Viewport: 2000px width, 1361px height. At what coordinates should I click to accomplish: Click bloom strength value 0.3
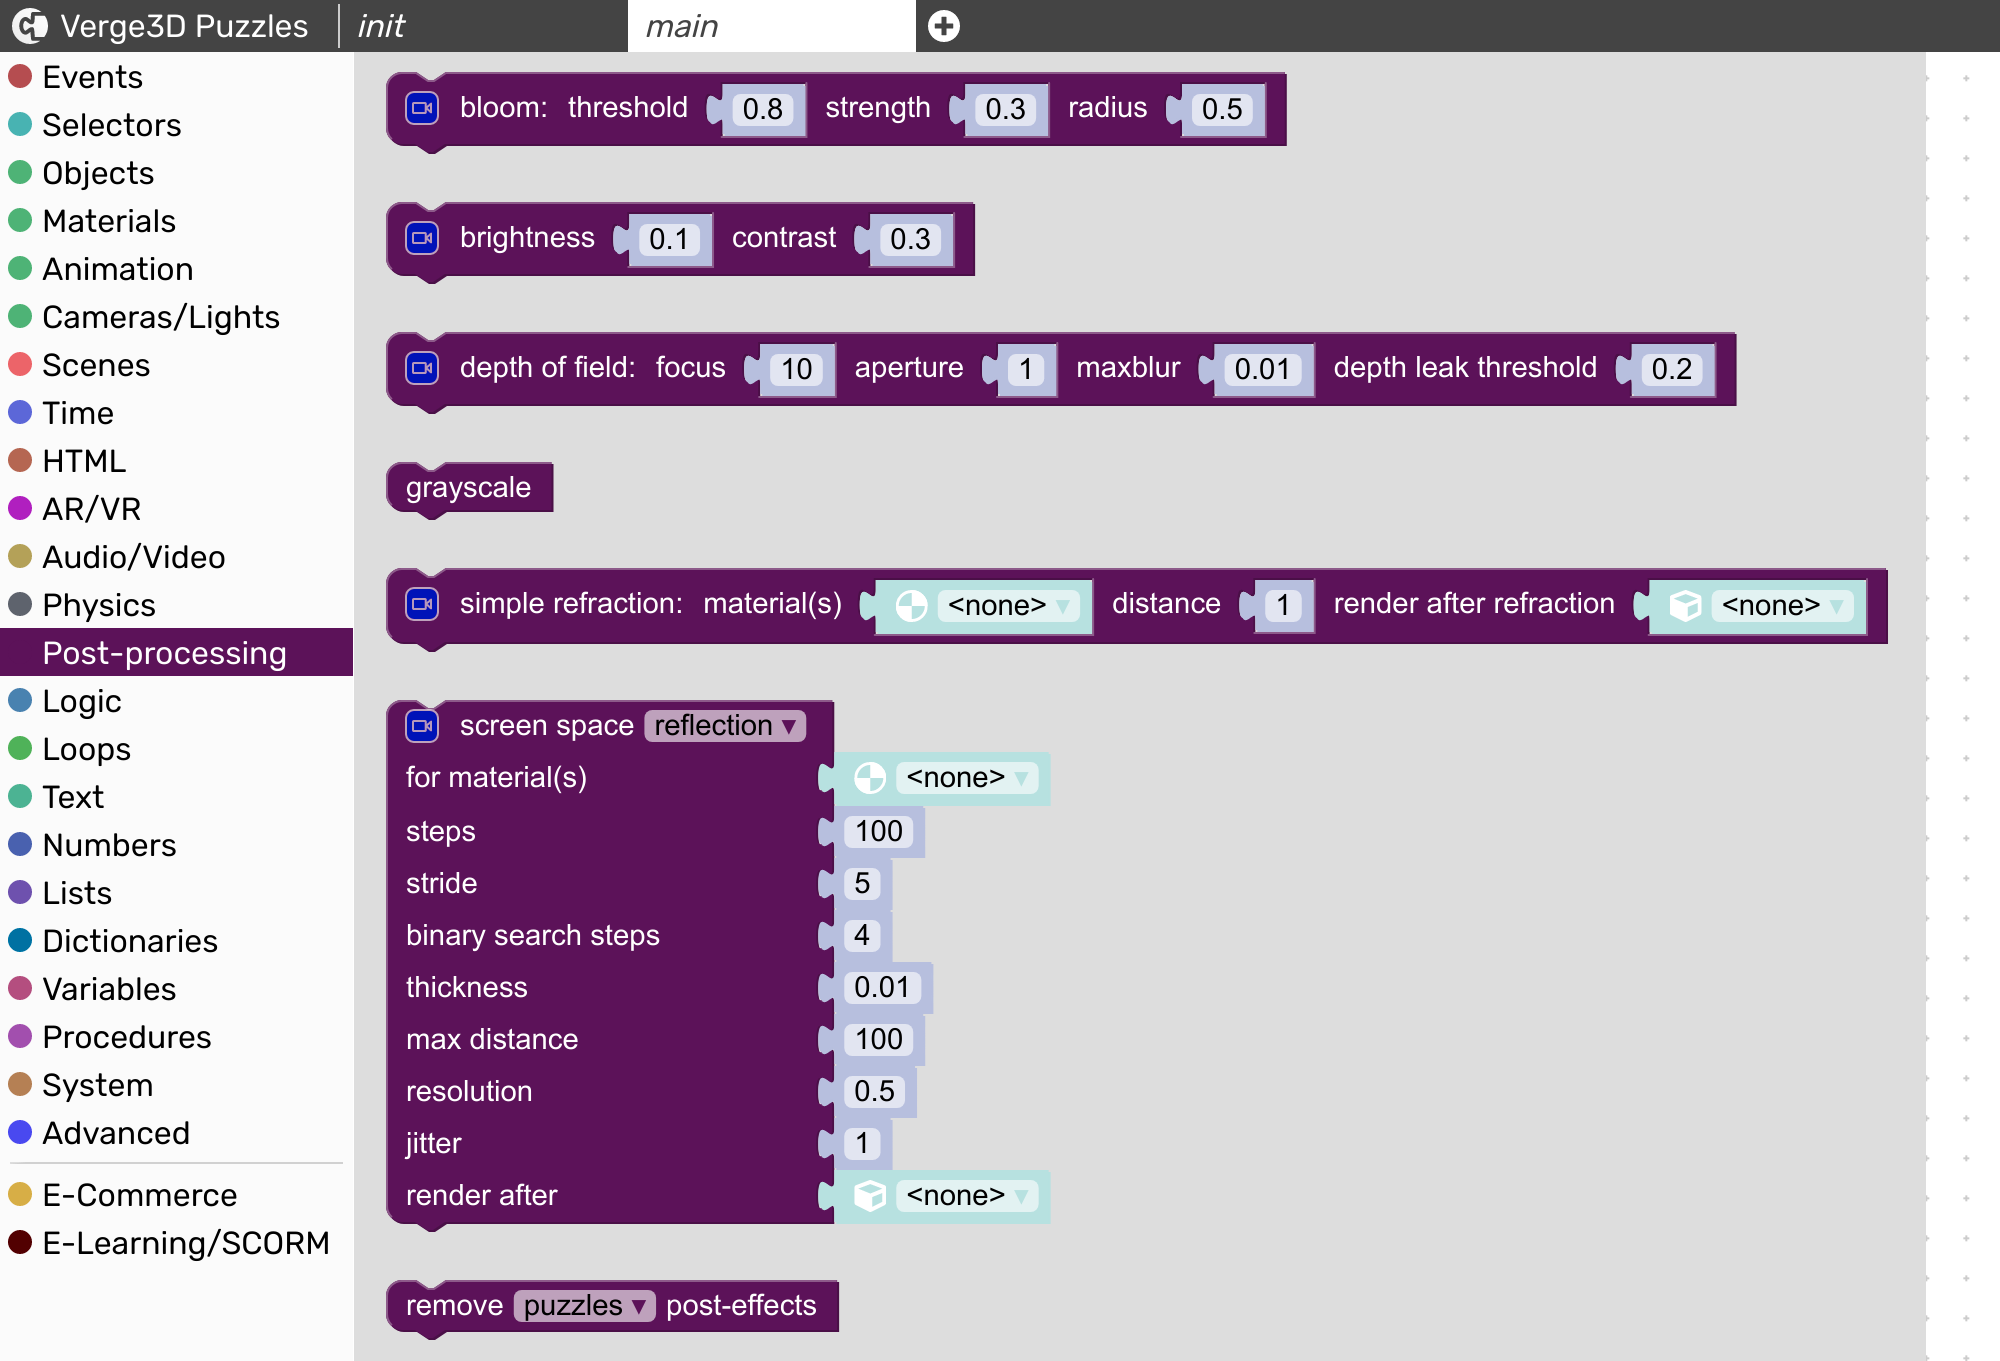[x=1005, y=109]
